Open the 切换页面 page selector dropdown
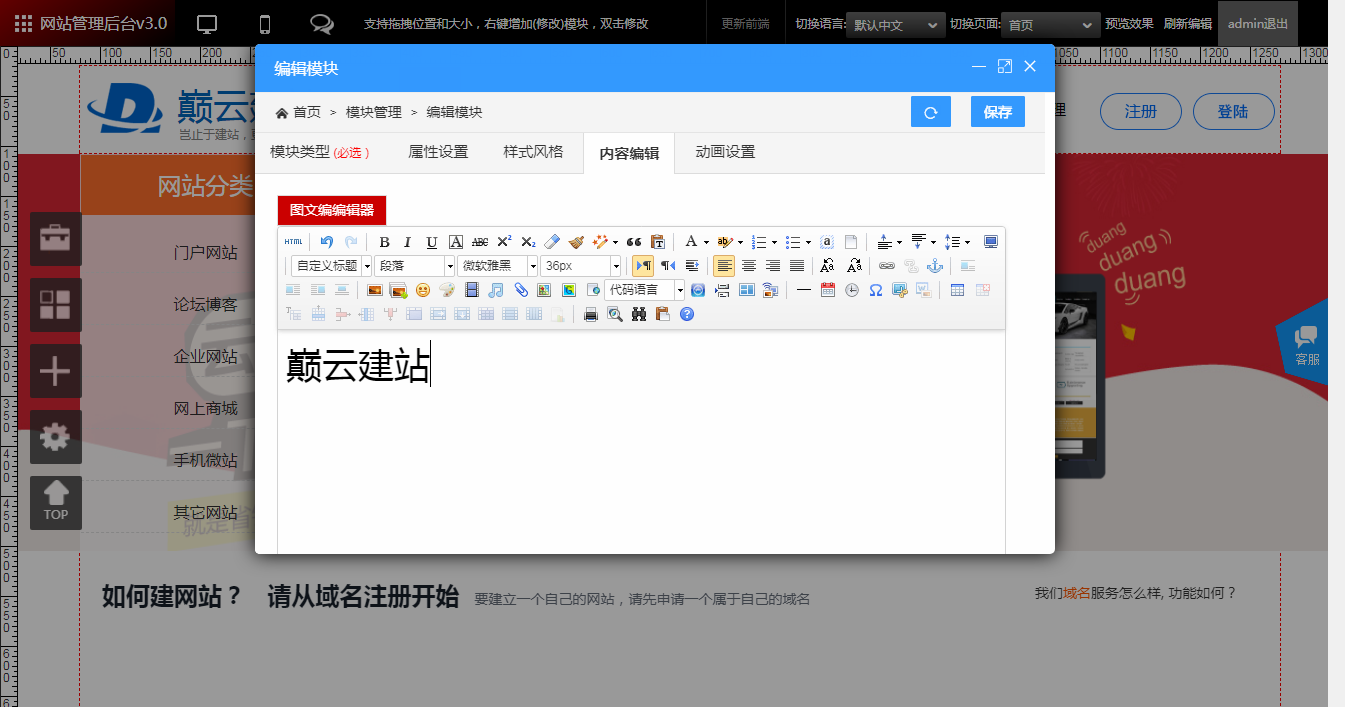This screenshot has height=707, width=1345. tap(1050, 24)
